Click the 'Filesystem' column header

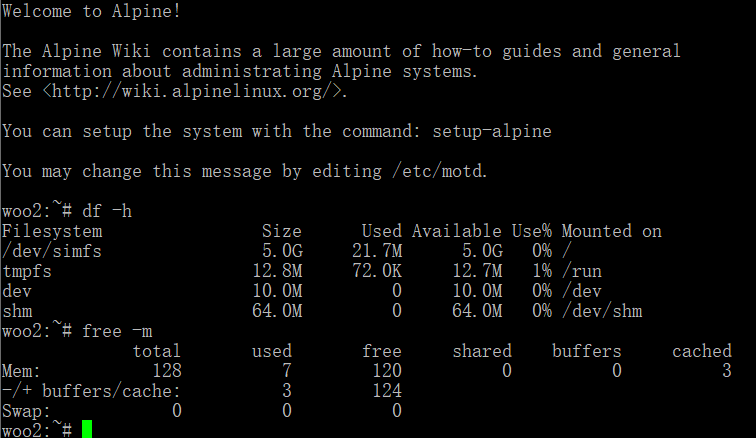[x=52, y=232]
